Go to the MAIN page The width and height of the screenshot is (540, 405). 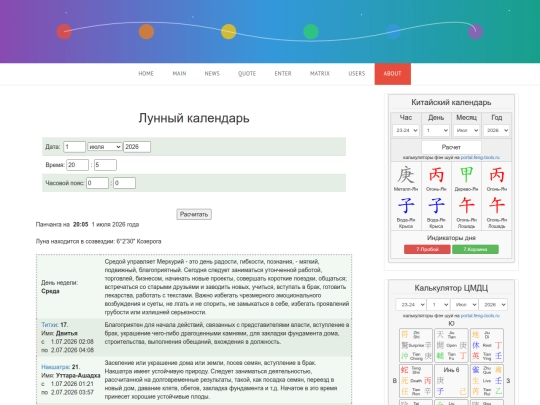[x=179, y=74]
